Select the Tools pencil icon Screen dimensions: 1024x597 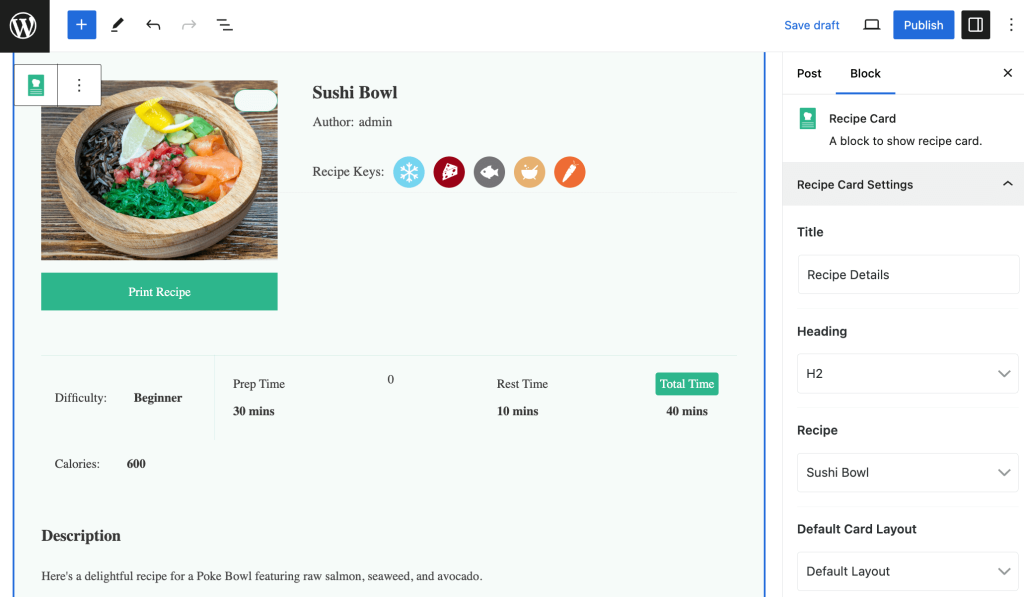[117, 24]
